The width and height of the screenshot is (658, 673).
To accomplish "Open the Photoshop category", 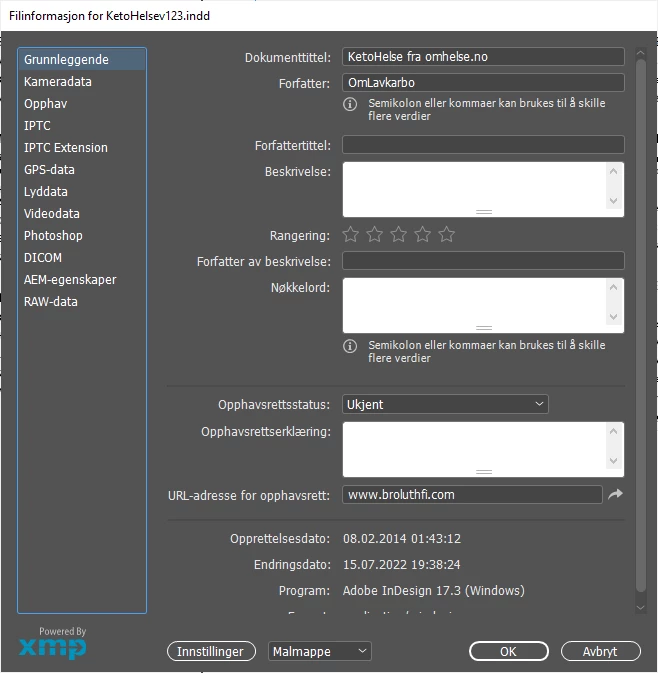I will point(82,236).
